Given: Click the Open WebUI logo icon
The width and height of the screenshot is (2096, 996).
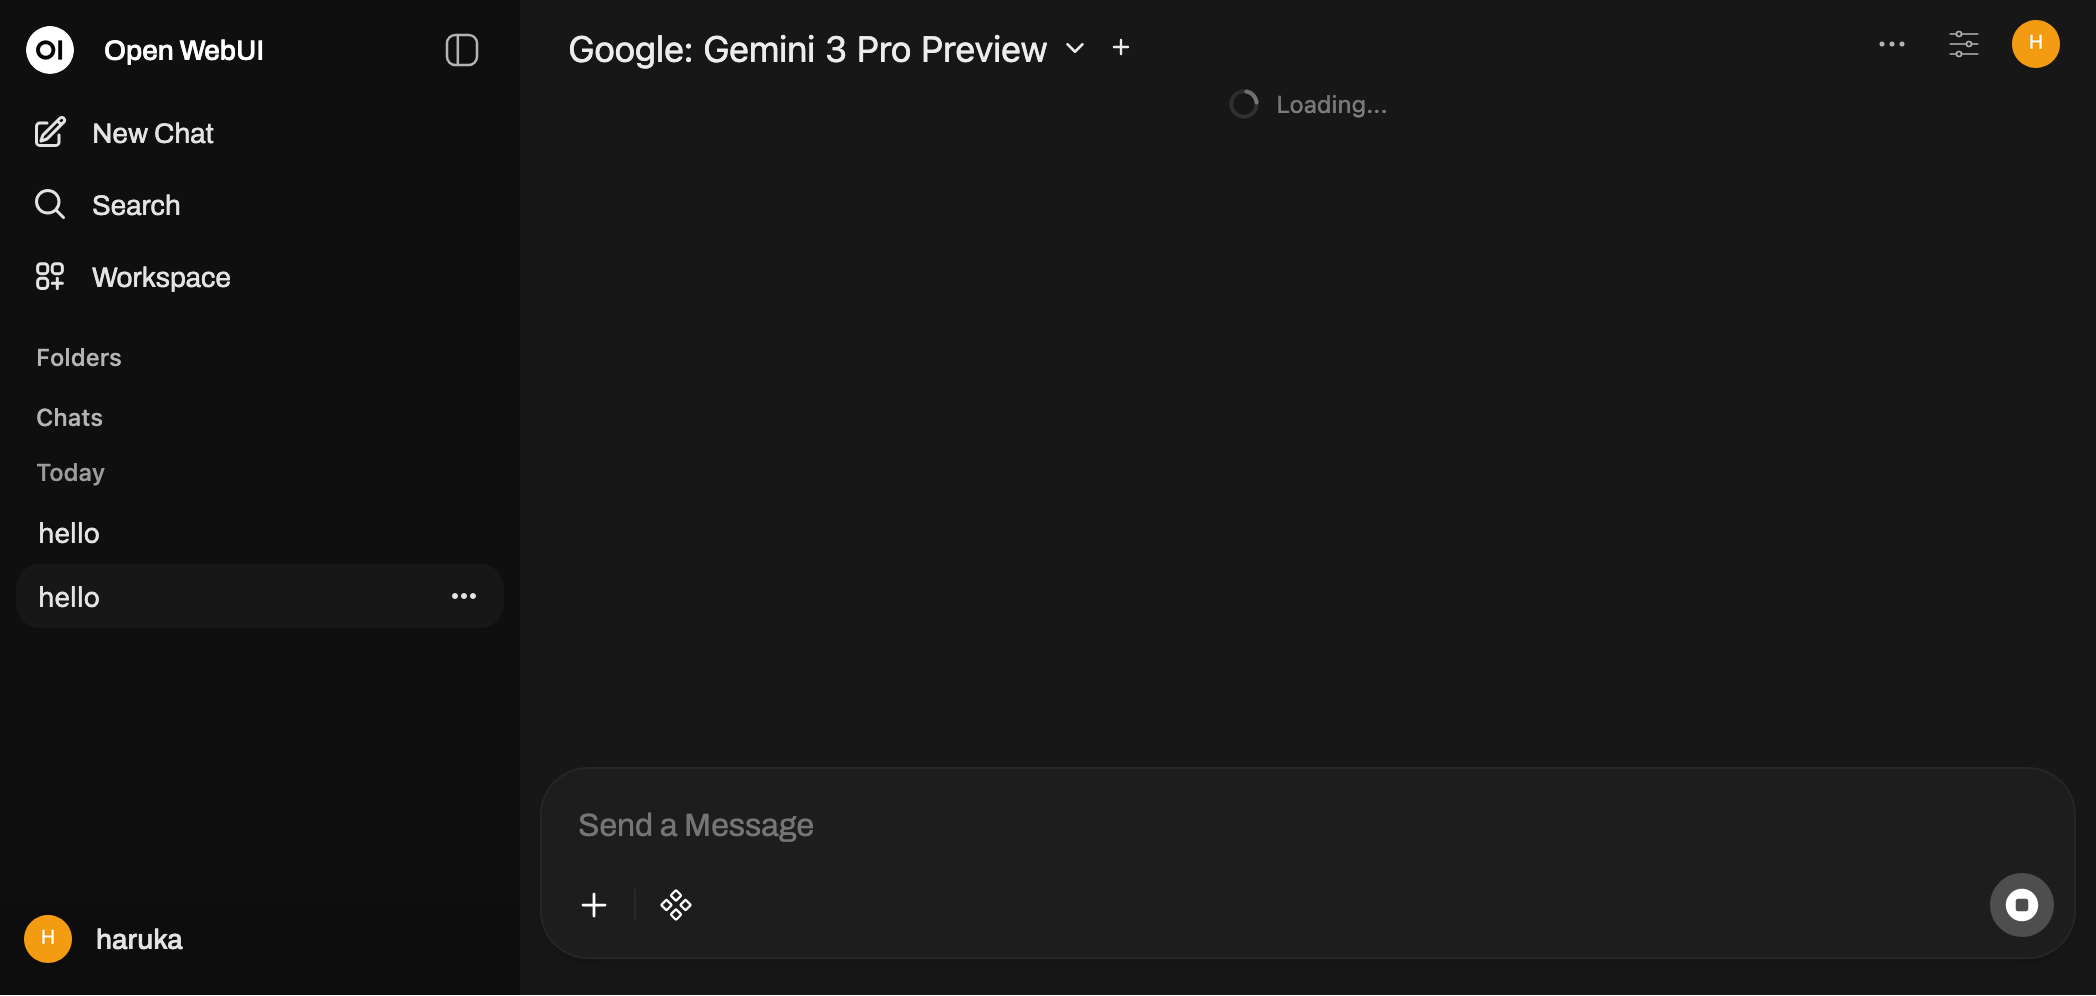Looking at the screenshot, I should click(50, 50).
